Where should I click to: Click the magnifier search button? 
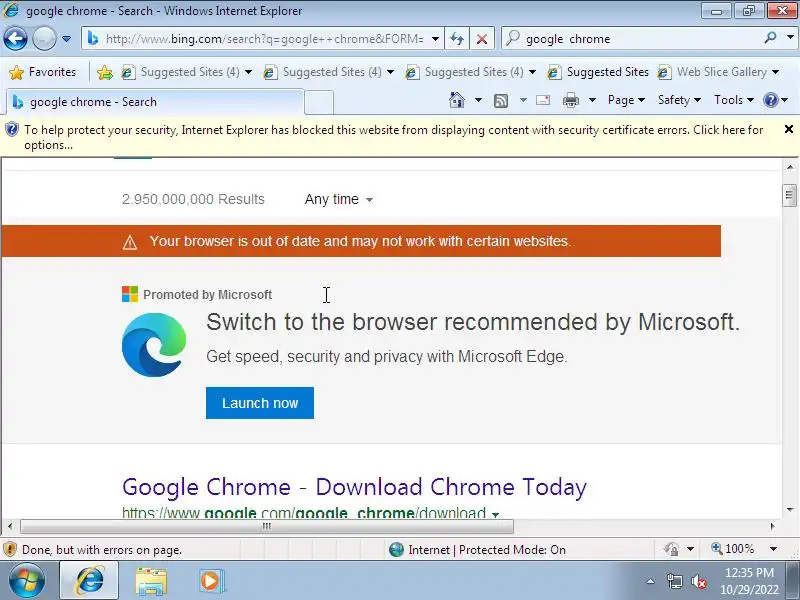[x=770, y=38]
